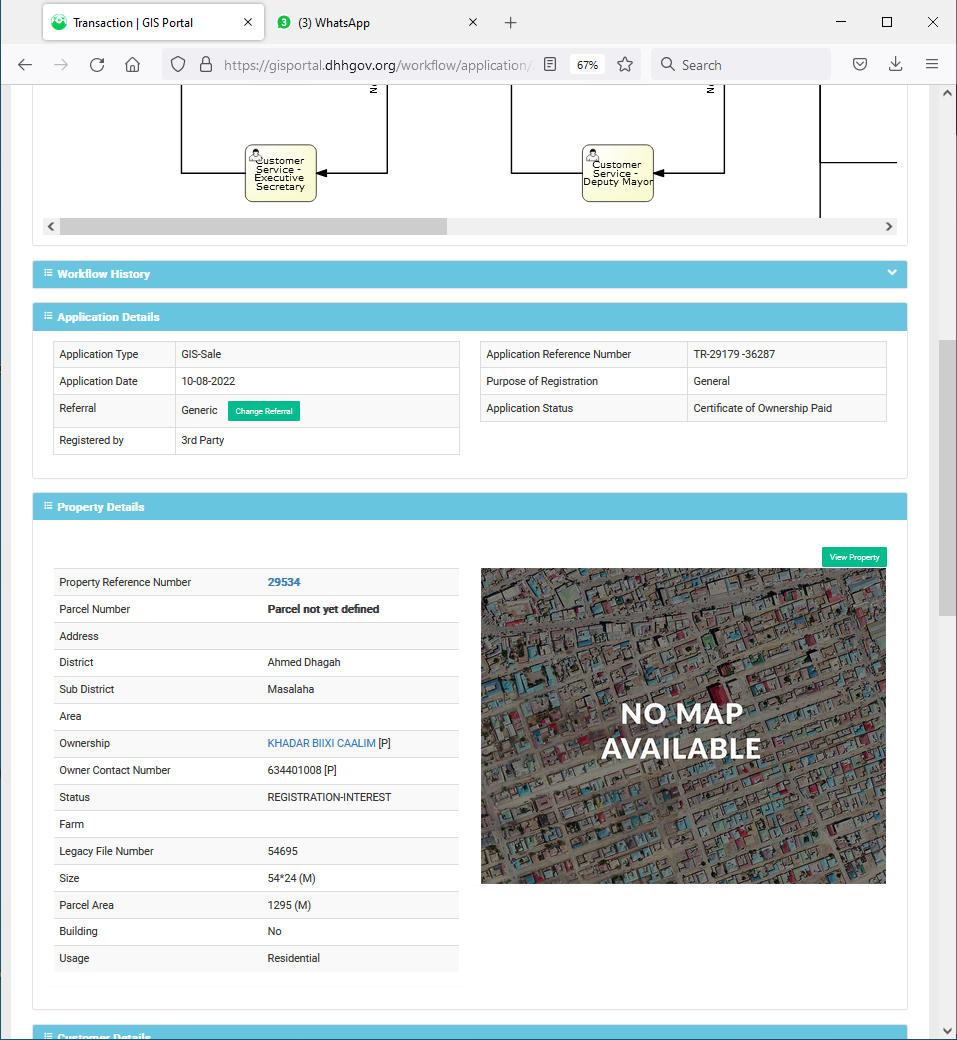Select sub district value Masalaha
The width and height of the screenshot is (957, 1040).
(291, 689)
